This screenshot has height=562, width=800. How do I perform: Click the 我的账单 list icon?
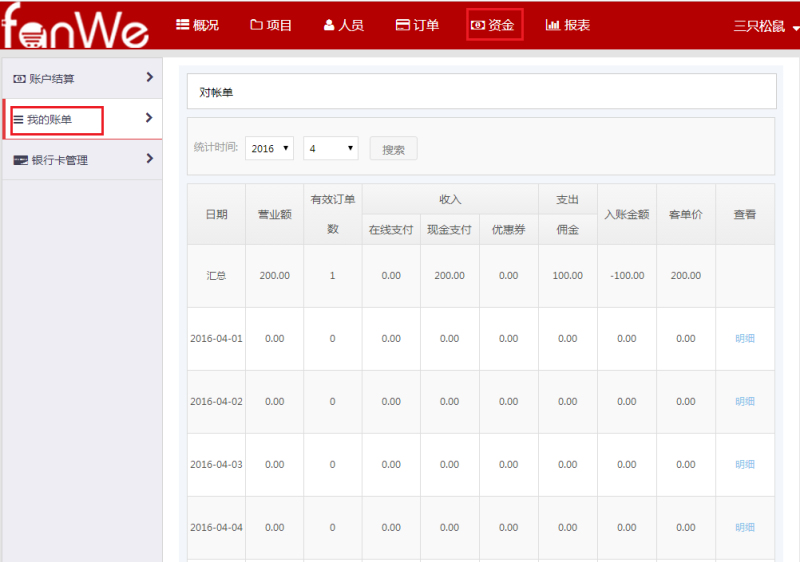pos(18,120)
